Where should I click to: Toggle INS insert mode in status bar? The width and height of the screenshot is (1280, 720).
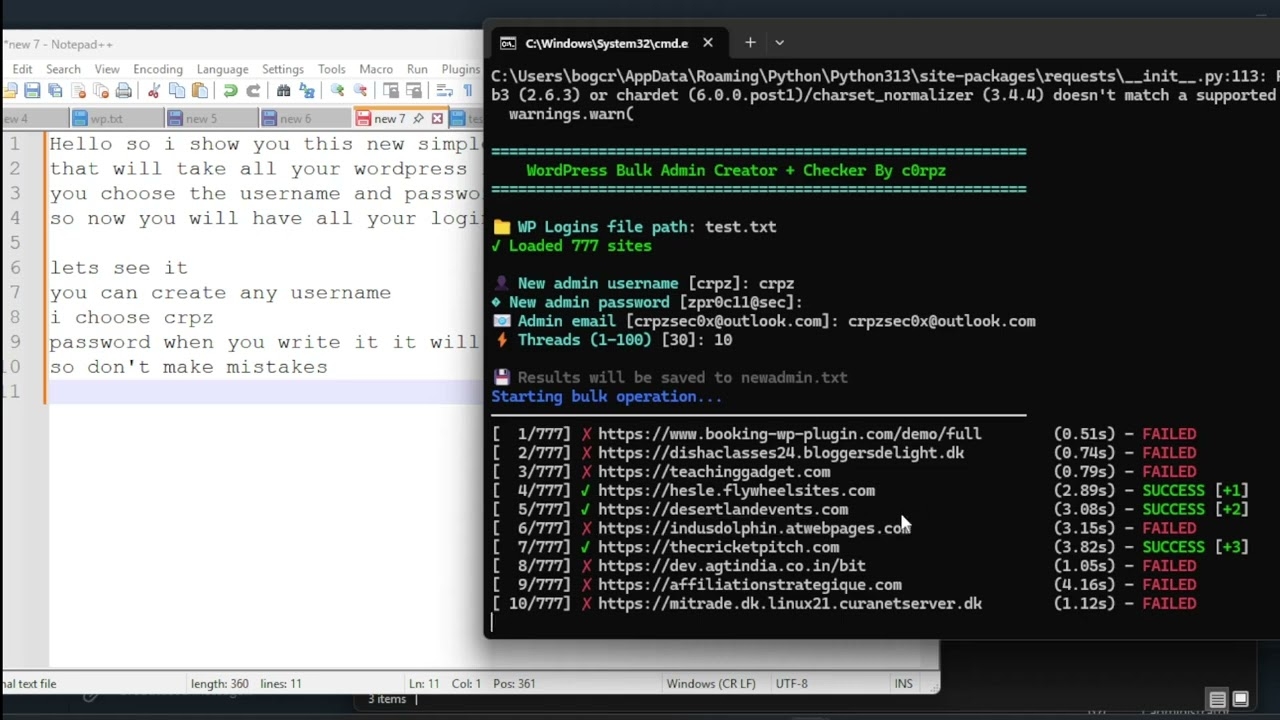(x=903, y=684)
